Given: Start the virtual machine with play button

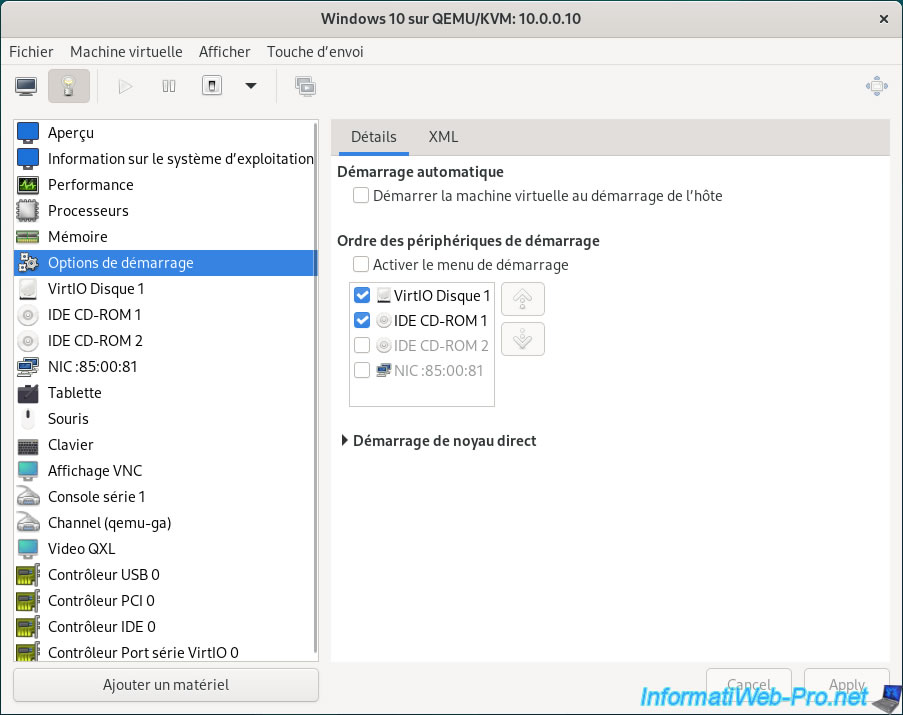Looking at the screenshot, I should pos(125,86).
